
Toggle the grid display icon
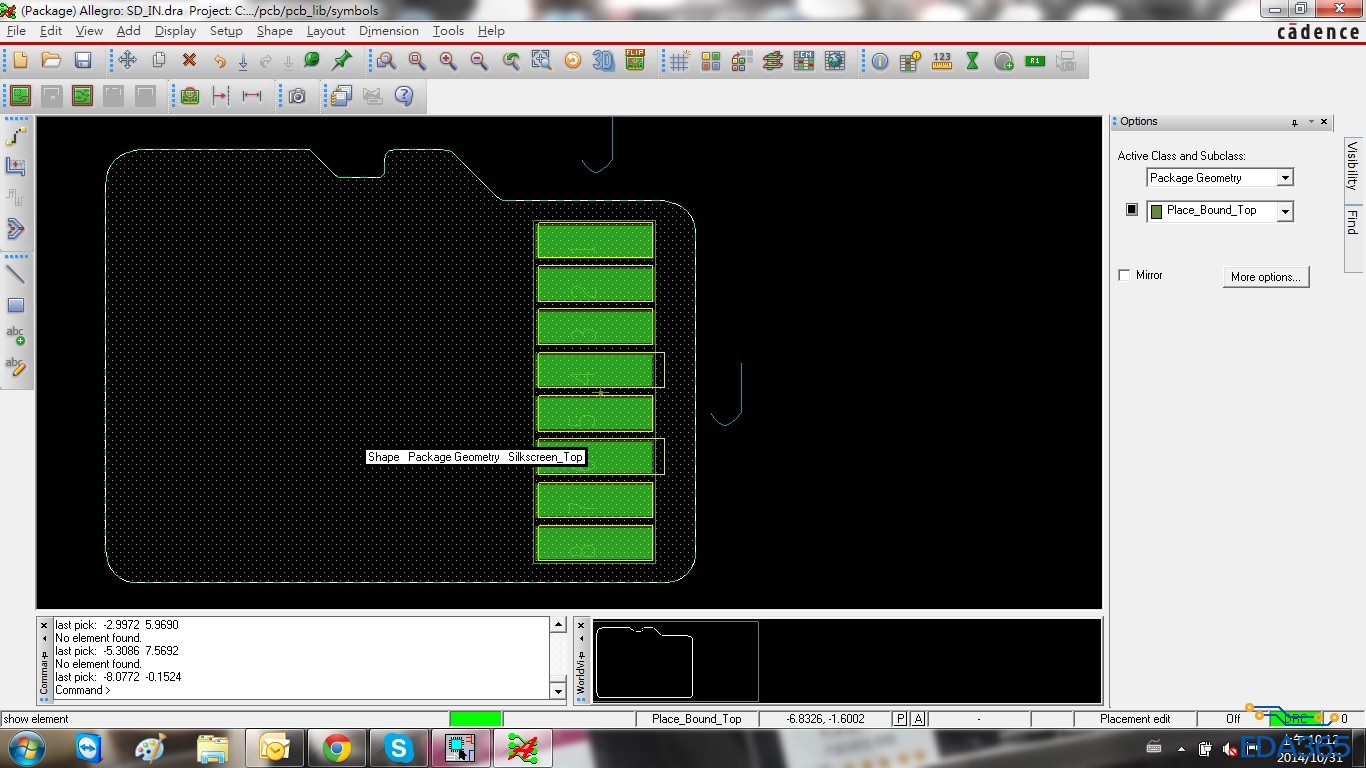(679, 61)
